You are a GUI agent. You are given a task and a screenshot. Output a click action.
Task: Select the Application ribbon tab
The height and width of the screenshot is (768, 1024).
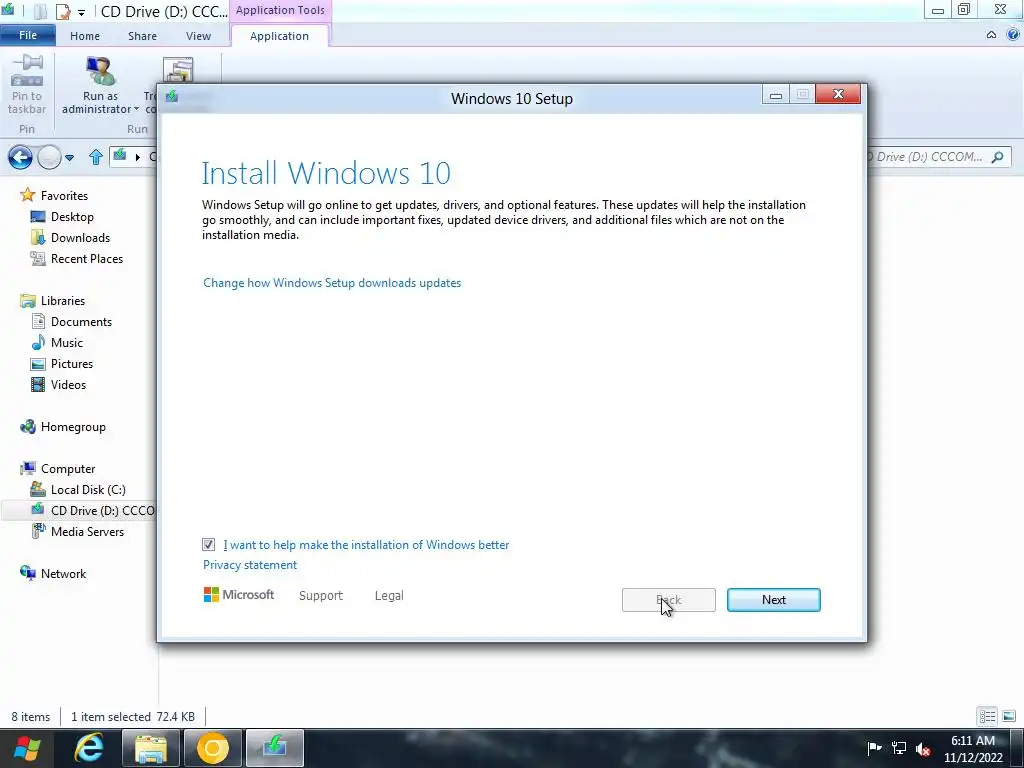click(280, 36)
